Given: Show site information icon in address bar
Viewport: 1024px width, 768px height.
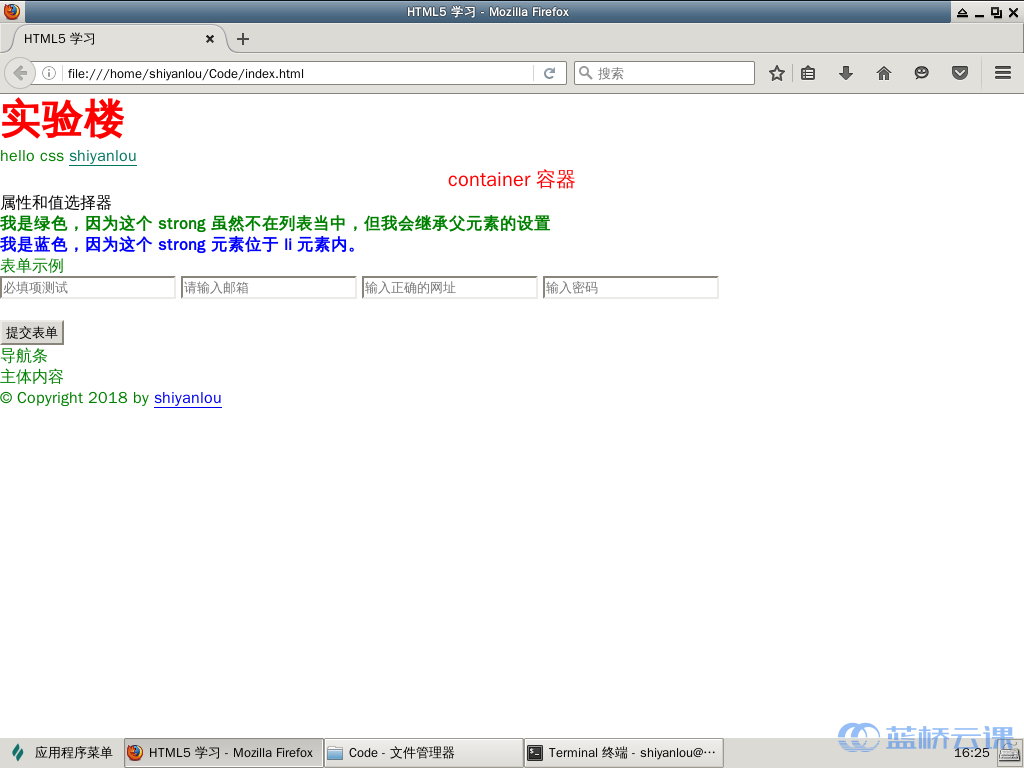Looking at the screenshot, I should [48, 73].
